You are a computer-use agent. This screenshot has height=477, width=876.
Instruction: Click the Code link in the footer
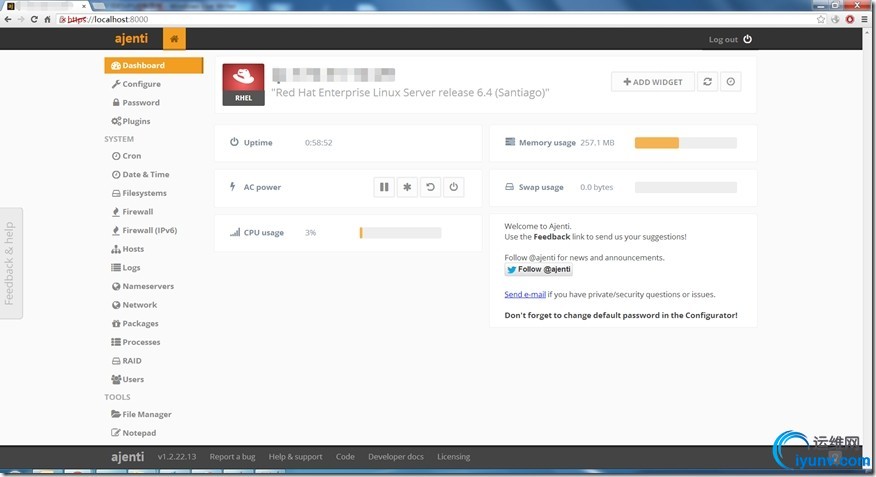[345, 456]
